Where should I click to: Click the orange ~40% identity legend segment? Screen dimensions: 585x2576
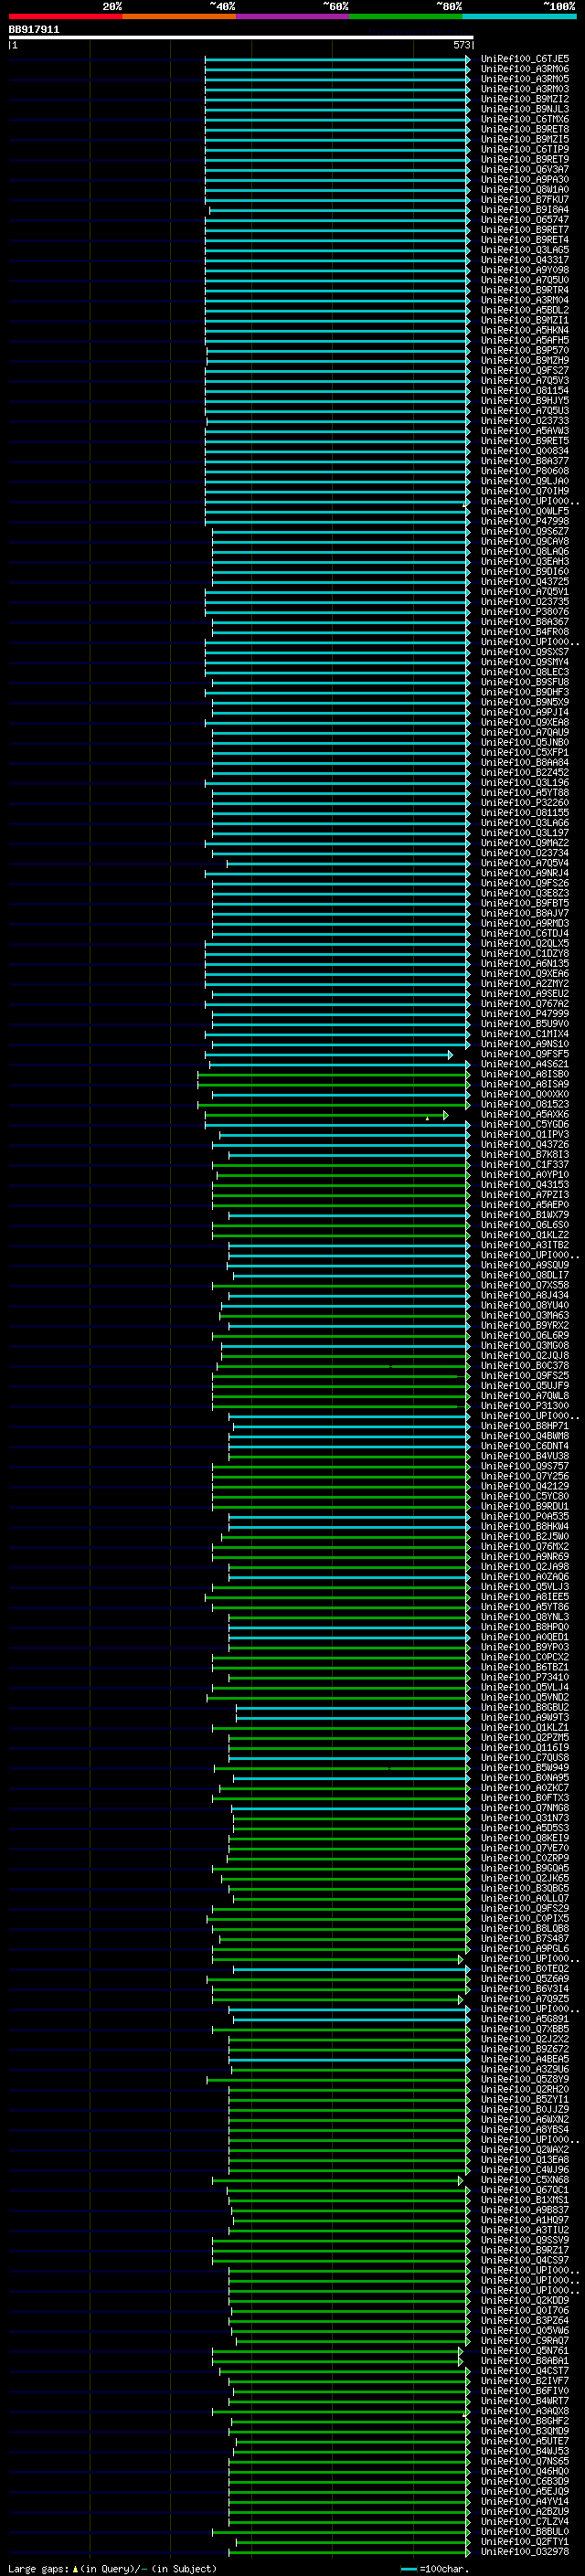[x=179, y=16]
